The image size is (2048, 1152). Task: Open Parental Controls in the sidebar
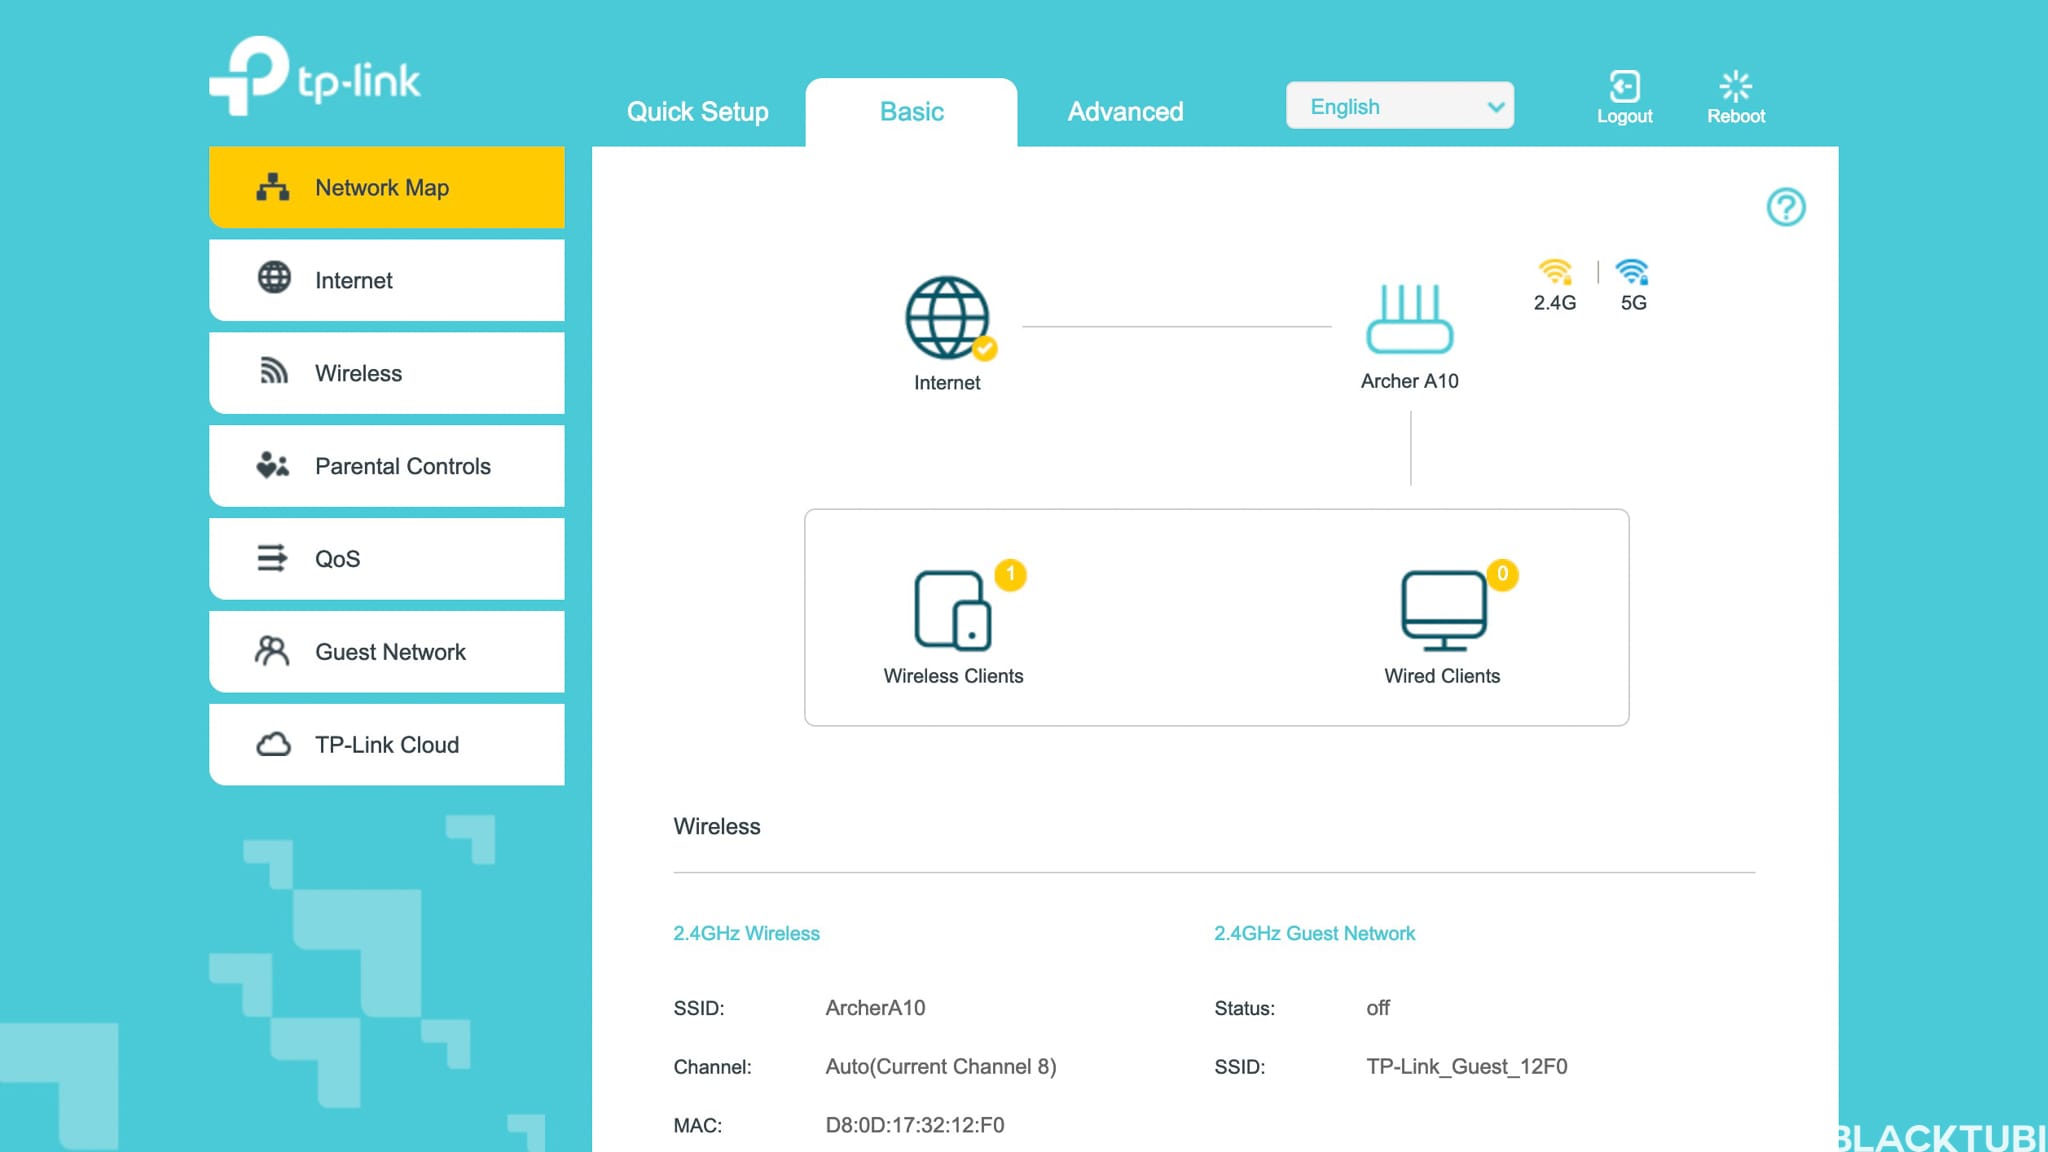[x=387, y=466]
